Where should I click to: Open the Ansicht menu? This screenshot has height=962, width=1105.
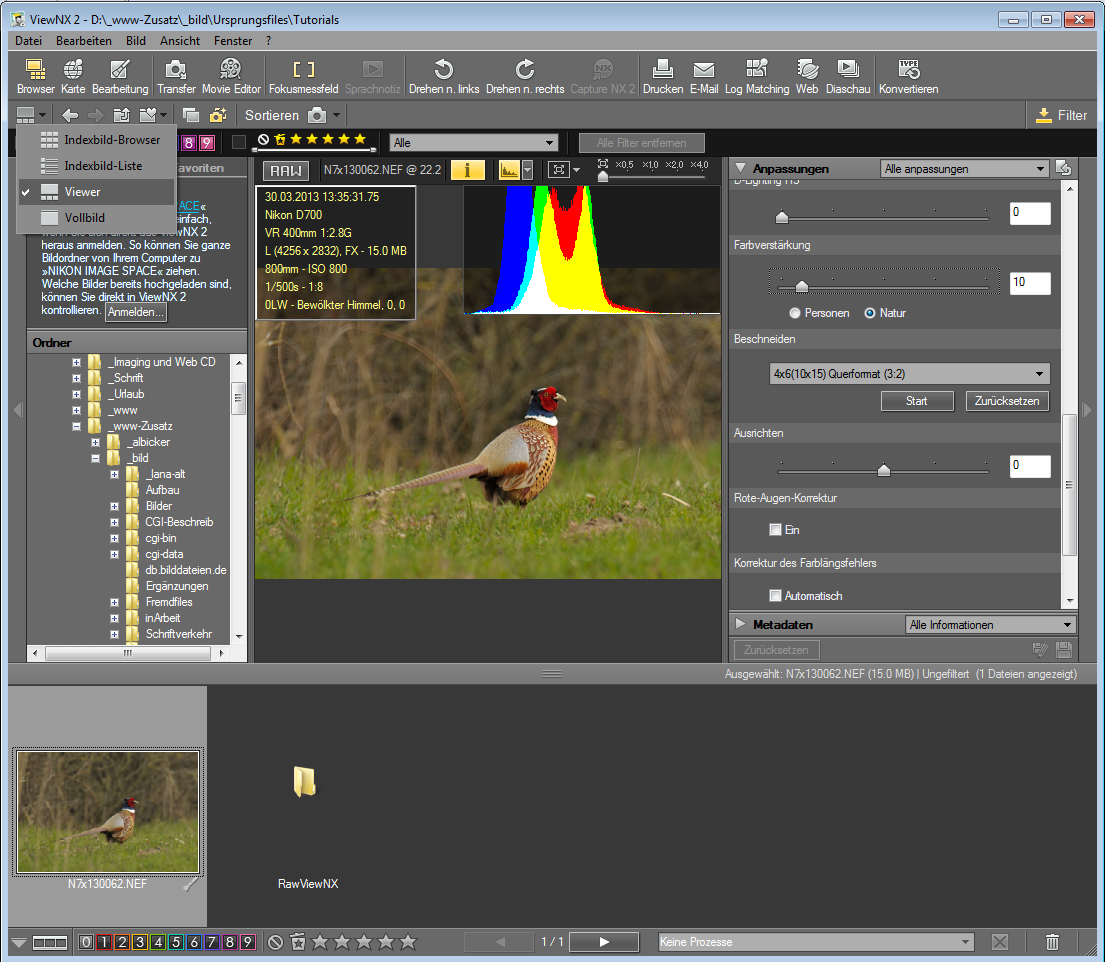[180, 41]
